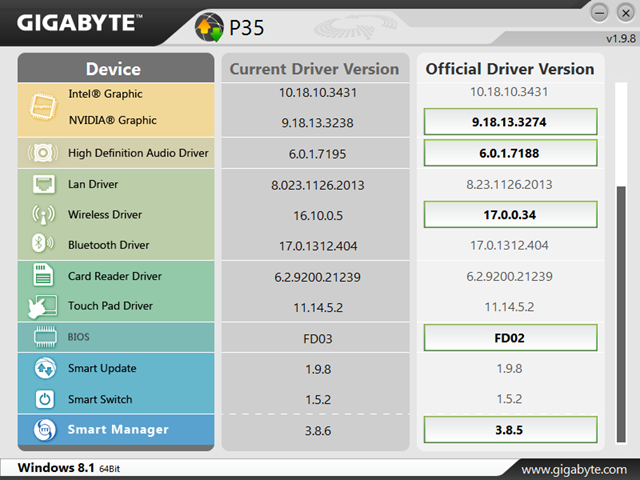Image resolution: width=640 pixels, height=480 pixels.
Task: Select the NVIDIA® Graphic row label
Action: tap(113, 120)
